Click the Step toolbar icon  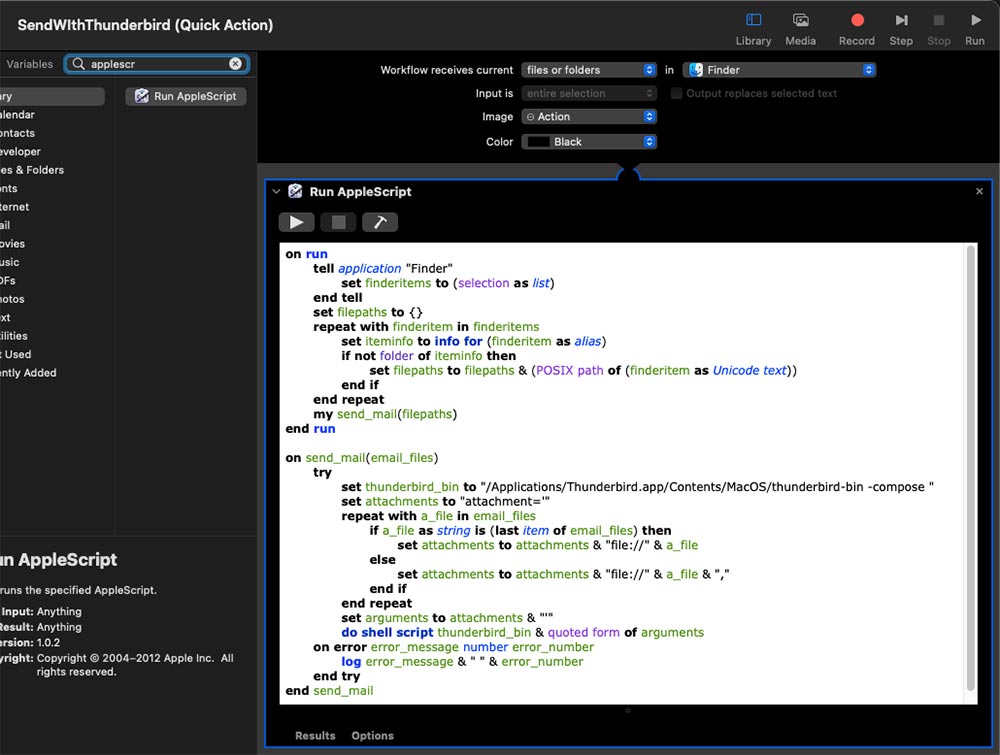pos(901,20)
